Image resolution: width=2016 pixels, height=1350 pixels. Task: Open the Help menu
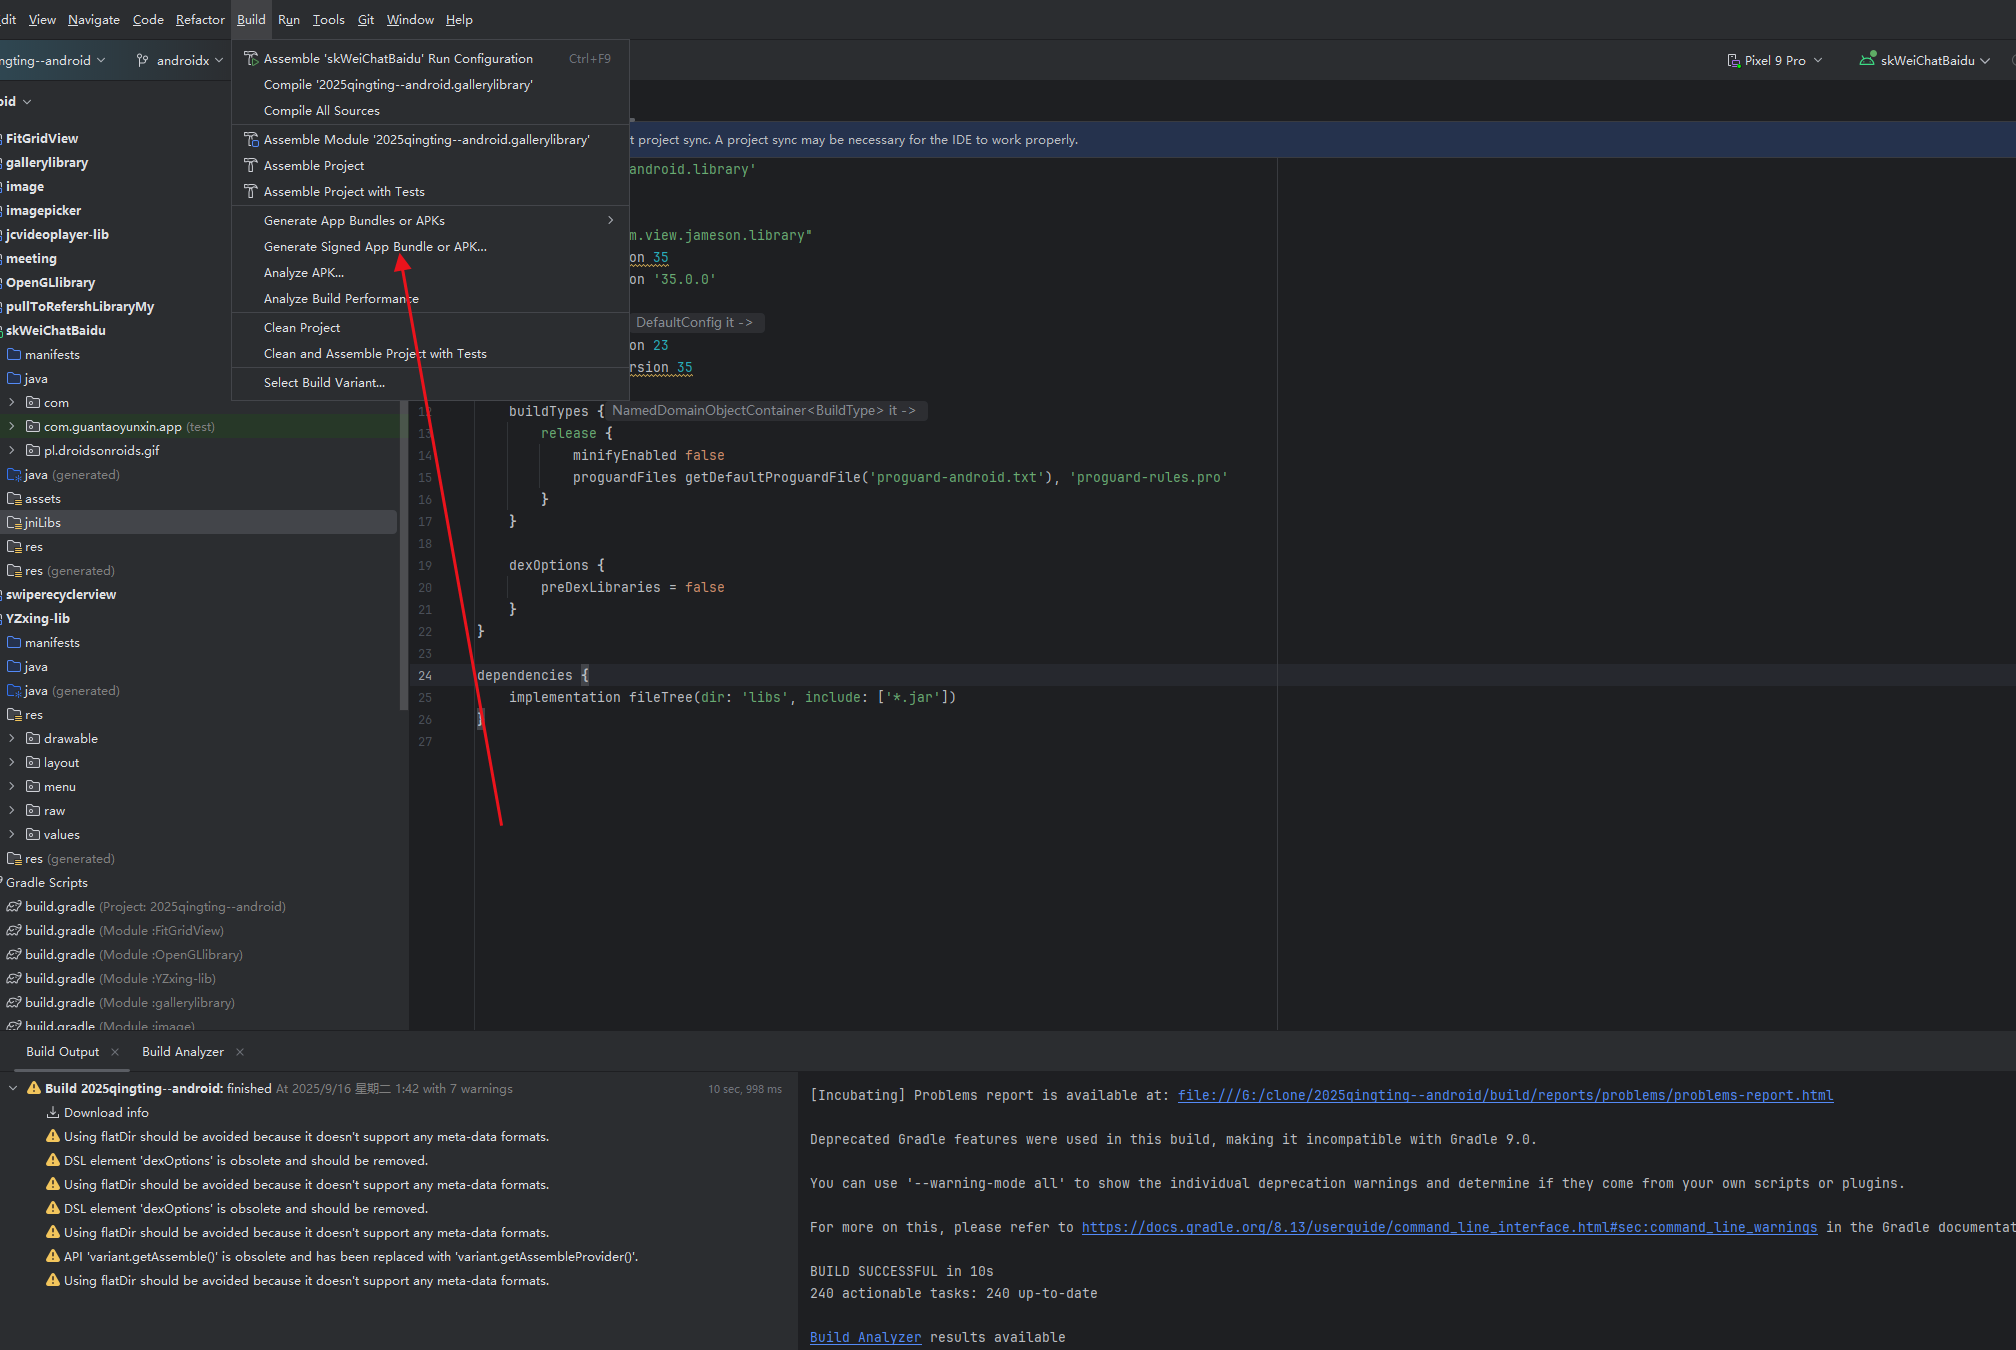tap(459, 19)
